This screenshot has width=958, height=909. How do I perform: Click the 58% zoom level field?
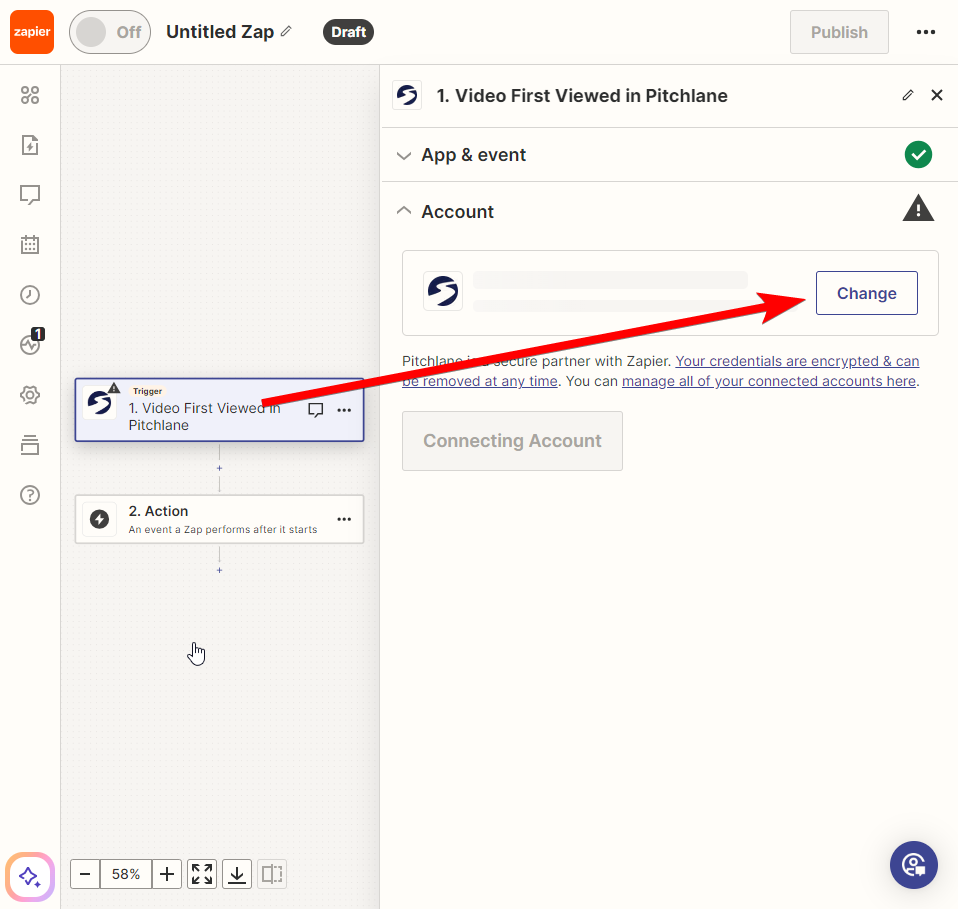(x=126, y=874)
